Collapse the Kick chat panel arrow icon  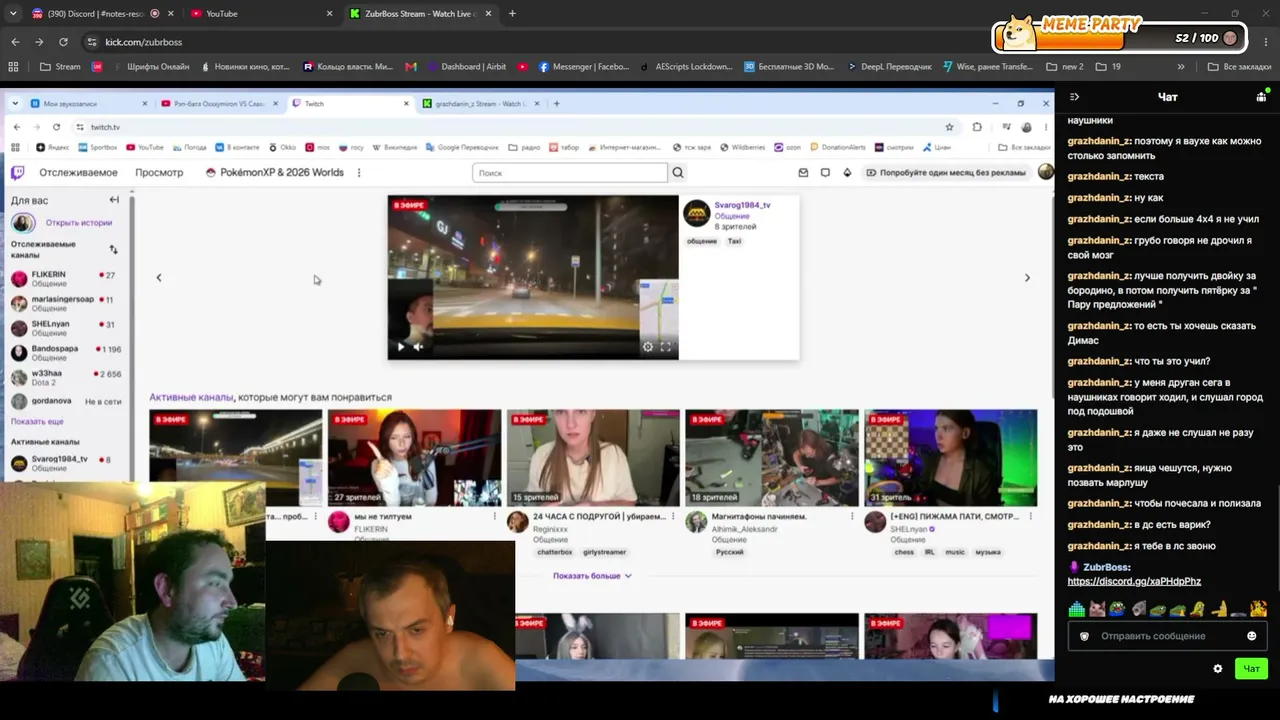click(1074, 97)
